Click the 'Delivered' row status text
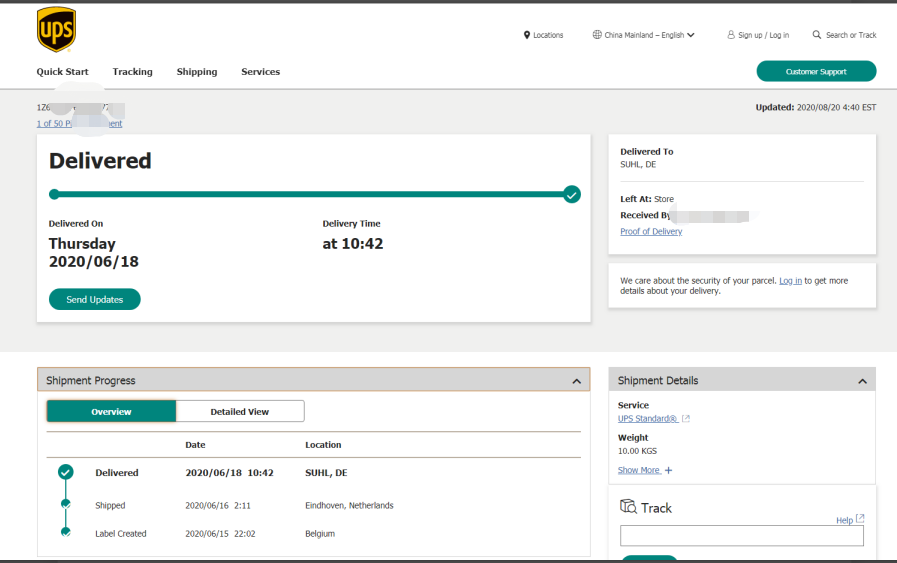The image size is (897, 563). point(117,473)
